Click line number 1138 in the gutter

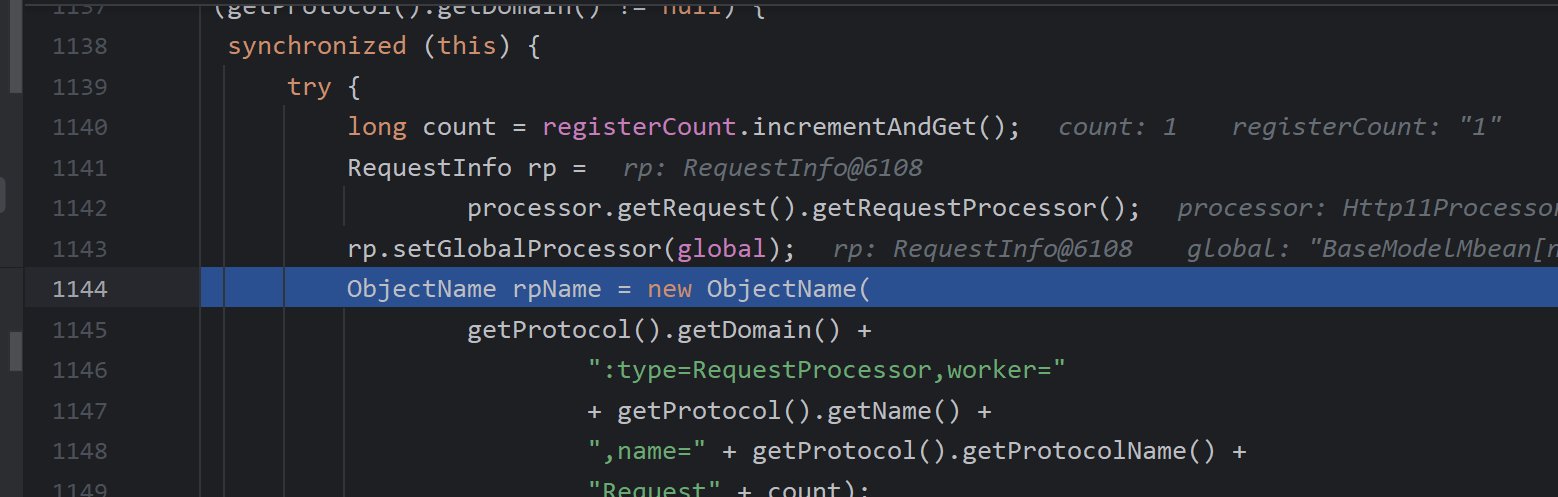click(x=79, y=46)
